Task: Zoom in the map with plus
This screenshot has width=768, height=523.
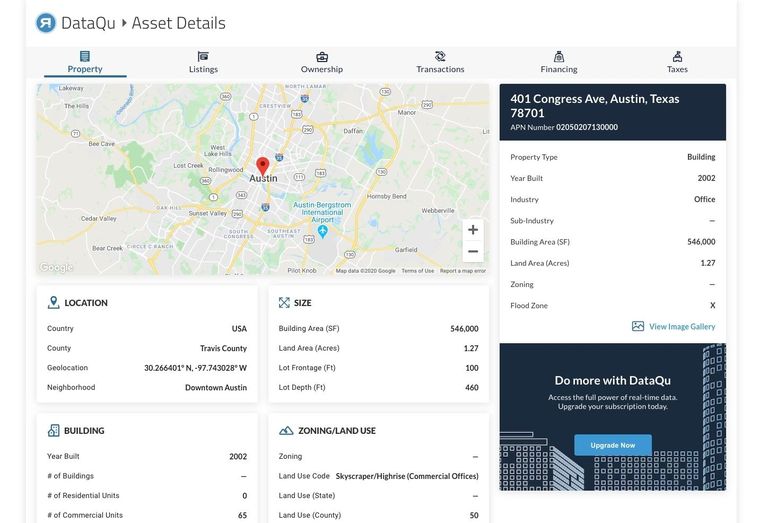Action: coord(473,230)
